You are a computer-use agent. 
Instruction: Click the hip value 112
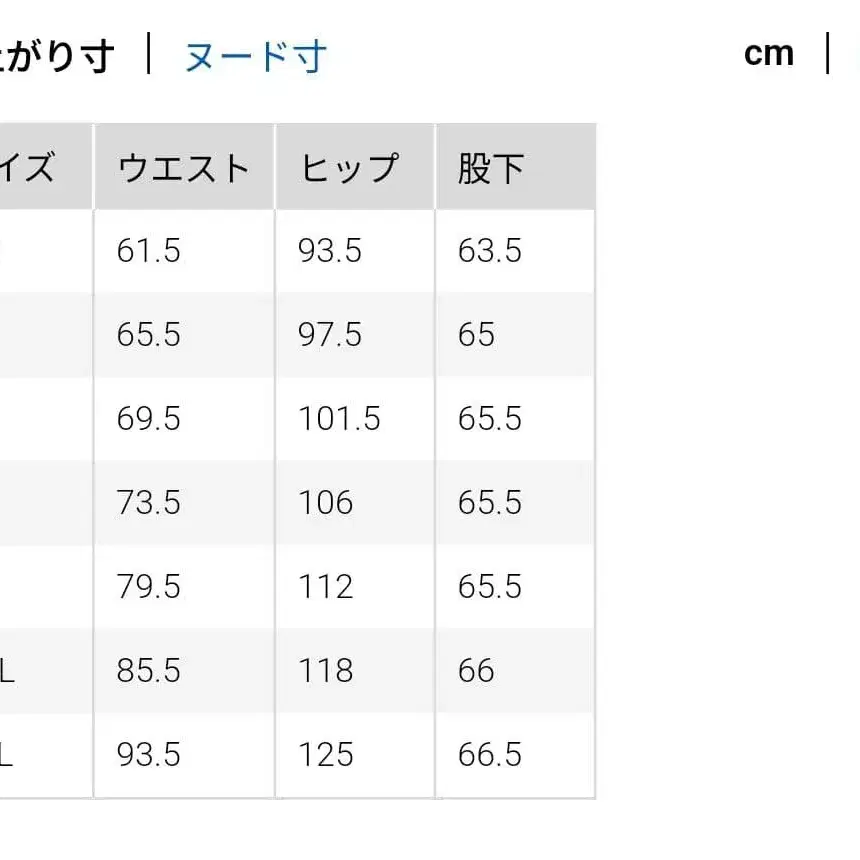pos(323,587)
